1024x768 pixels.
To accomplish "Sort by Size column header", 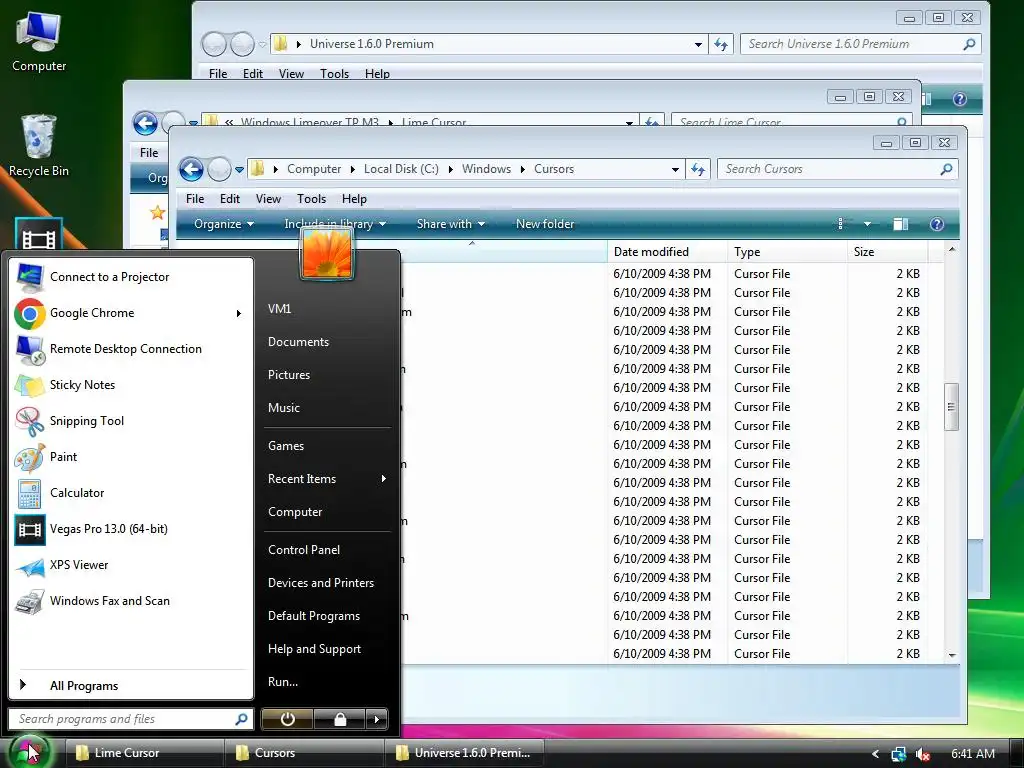I will [888, 251].
